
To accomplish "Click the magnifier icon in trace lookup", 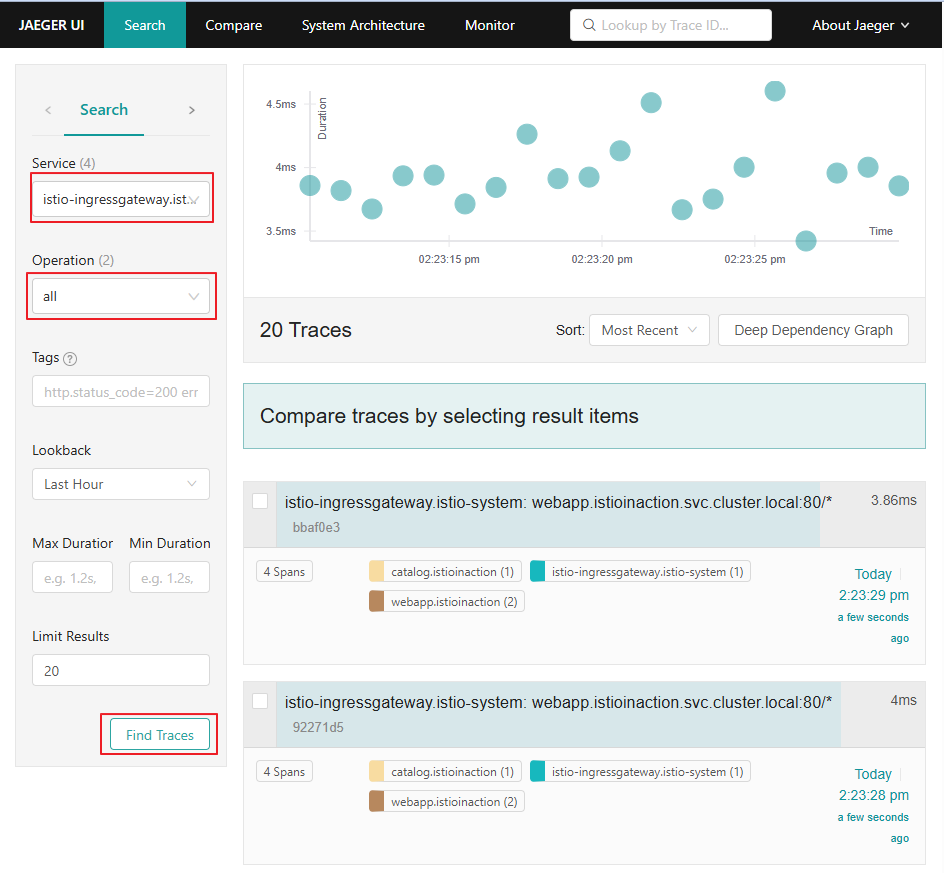I will coord(589,25).
